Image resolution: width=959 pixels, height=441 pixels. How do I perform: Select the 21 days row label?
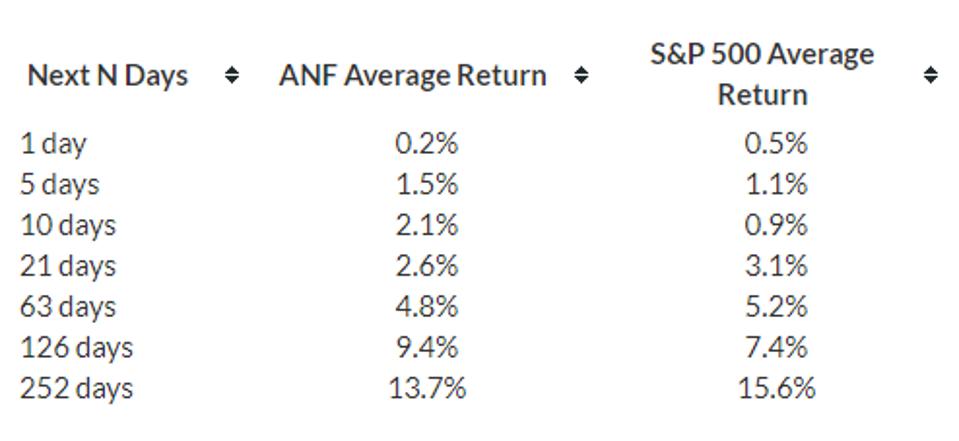coord(68,267)
